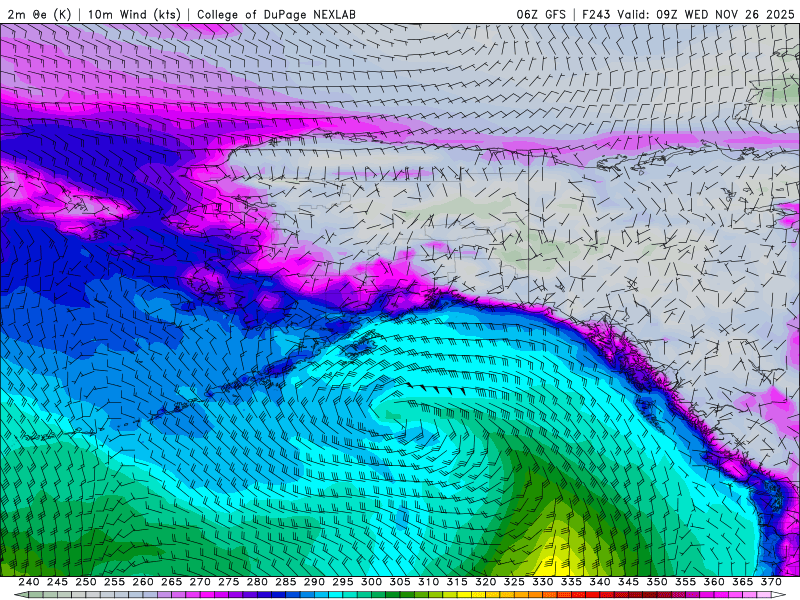Click the 295 legend number
Screen dimensions: 800x600
coord(343,582)
